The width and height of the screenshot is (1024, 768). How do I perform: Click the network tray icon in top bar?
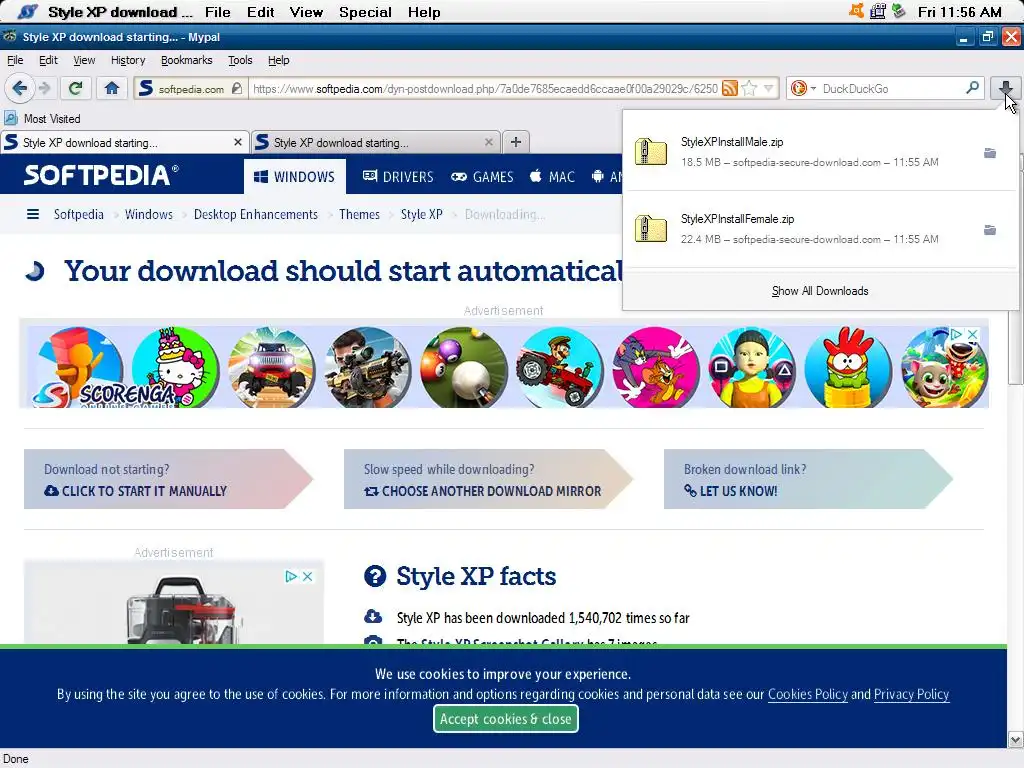point(878,11)
